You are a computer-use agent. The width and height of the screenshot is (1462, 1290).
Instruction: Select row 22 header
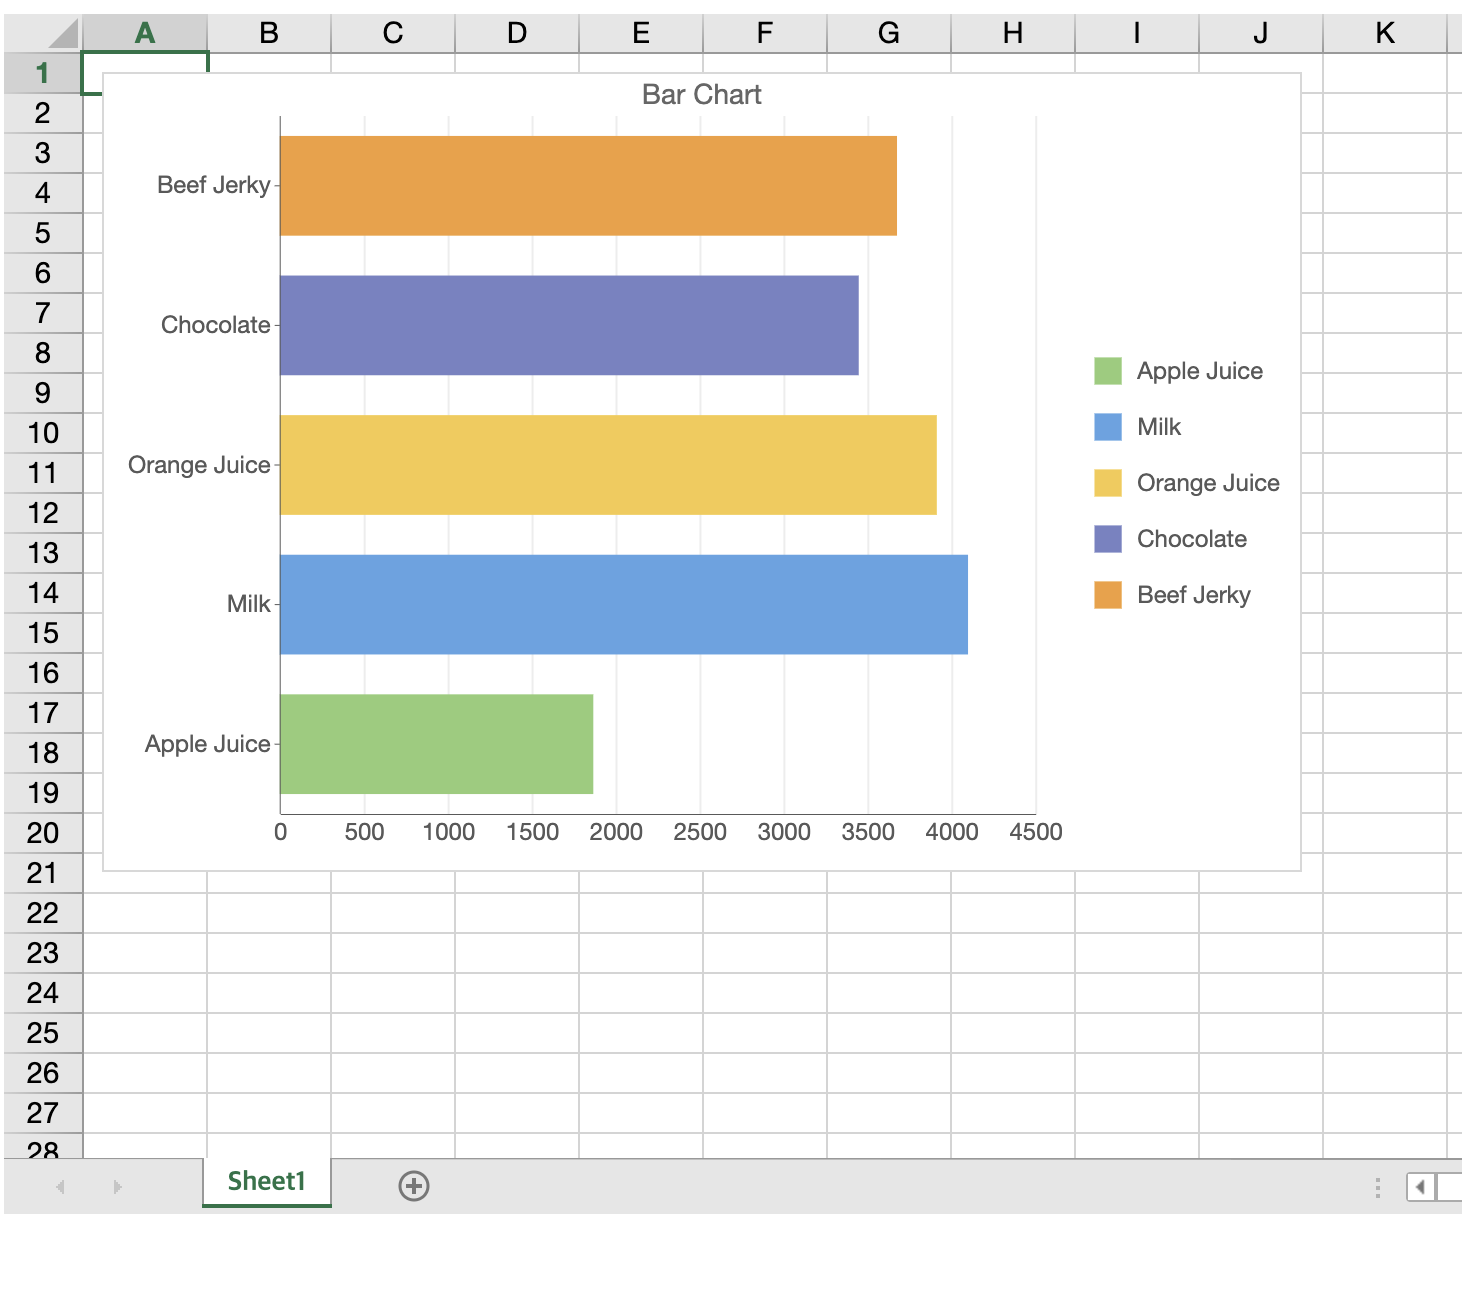pos(42,913)
